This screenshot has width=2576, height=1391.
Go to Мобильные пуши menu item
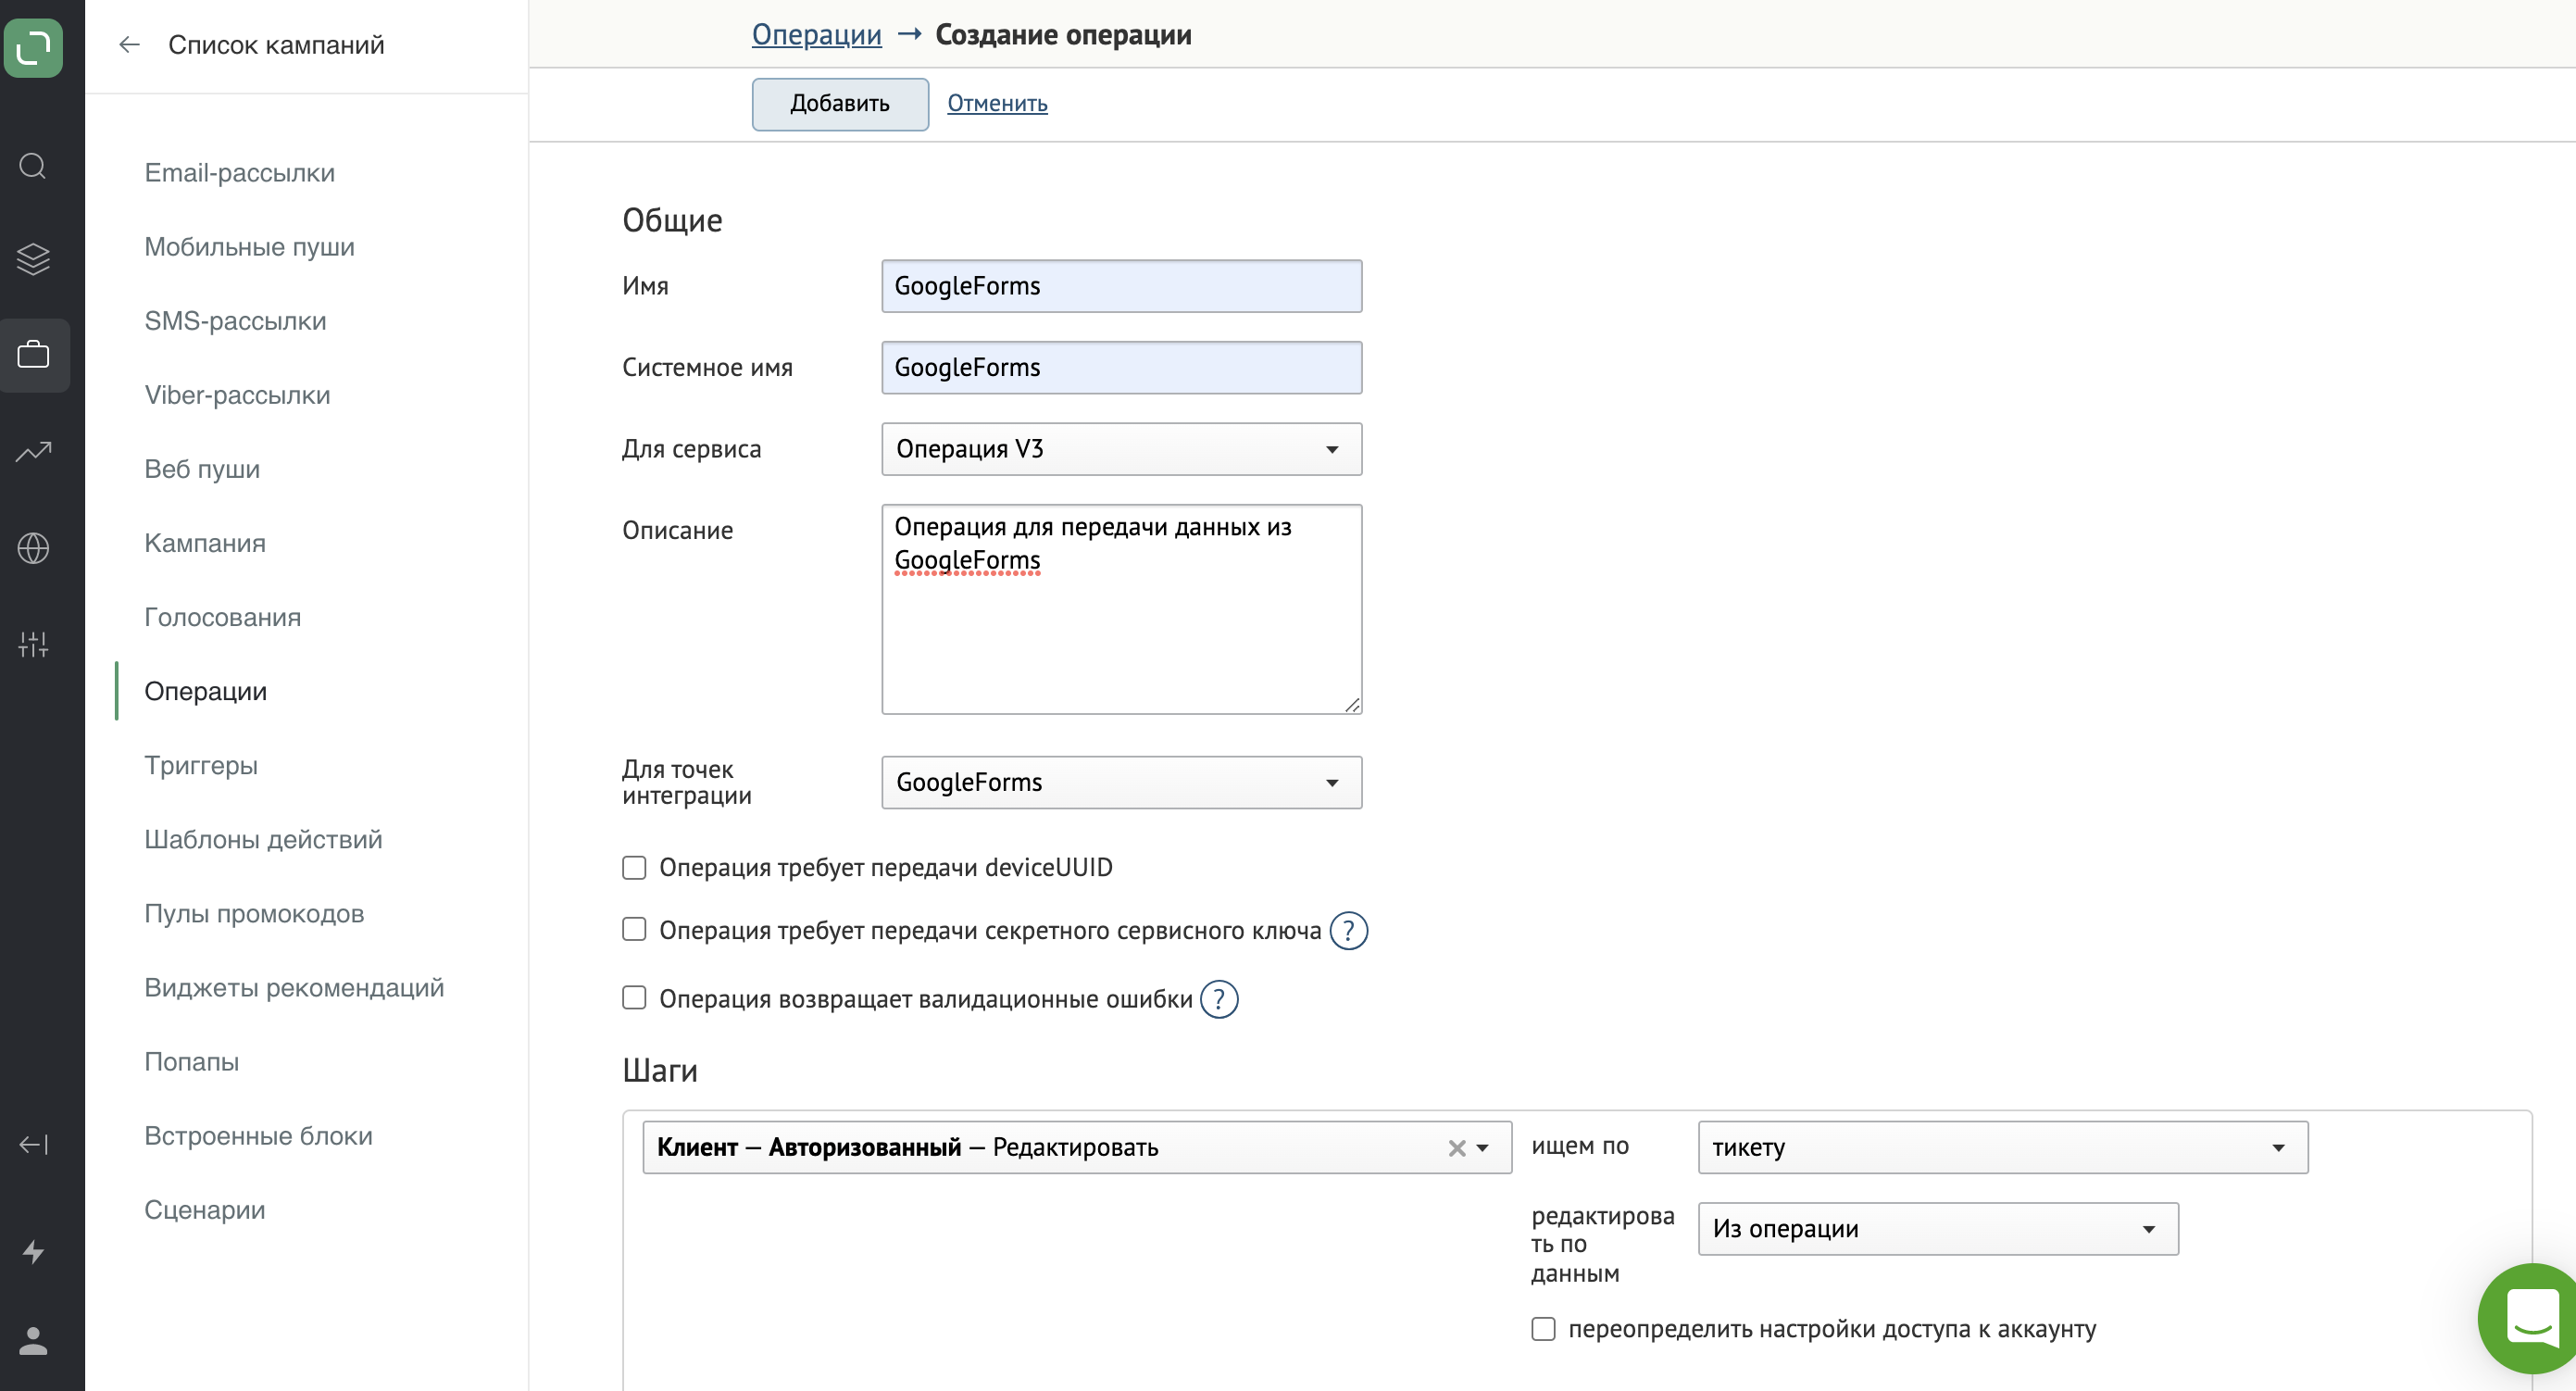[249, 247]
